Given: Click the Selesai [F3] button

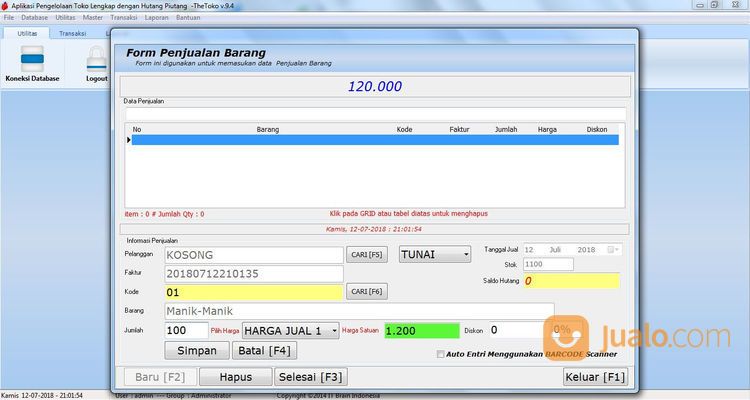Looking at the screenshot, I should (x=311, y=377).
